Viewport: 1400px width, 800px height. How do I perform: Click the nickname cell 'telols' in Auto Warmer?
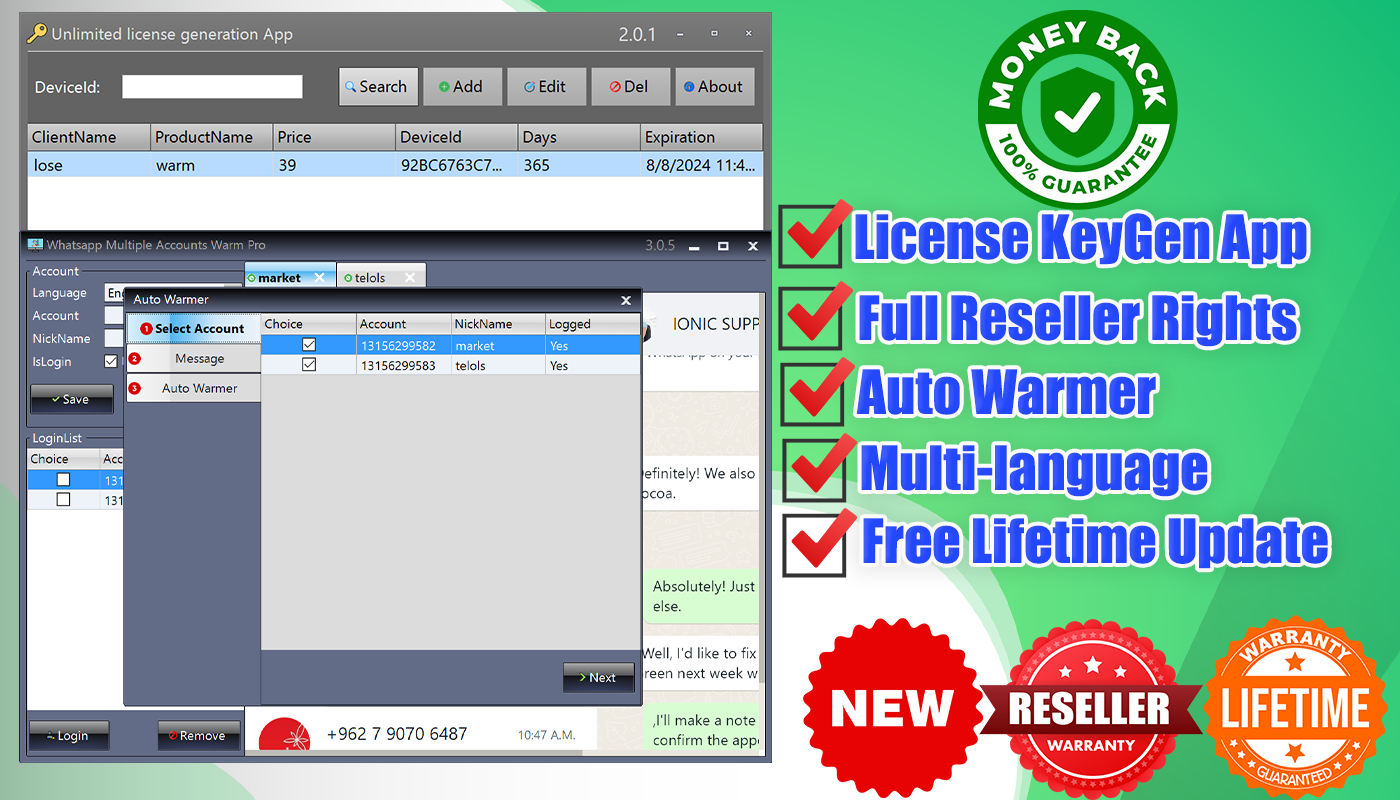(x=498, y=365)
